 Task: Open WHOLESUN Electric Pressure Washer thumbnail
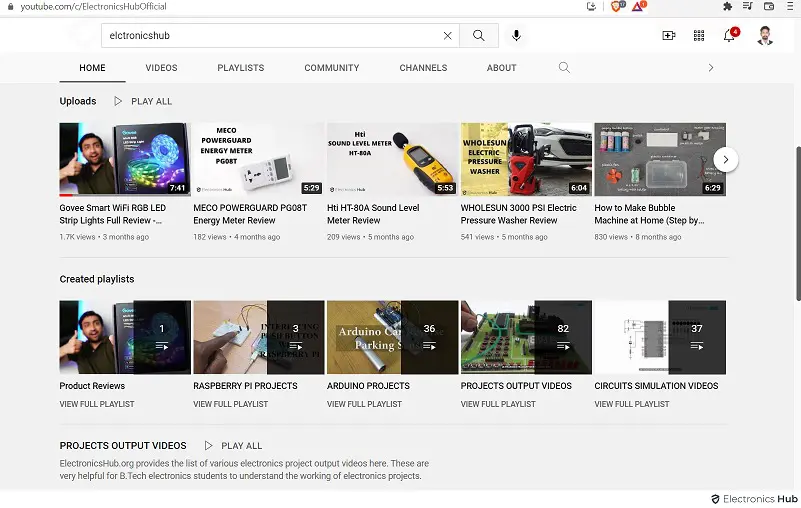(x=526, y=159)
